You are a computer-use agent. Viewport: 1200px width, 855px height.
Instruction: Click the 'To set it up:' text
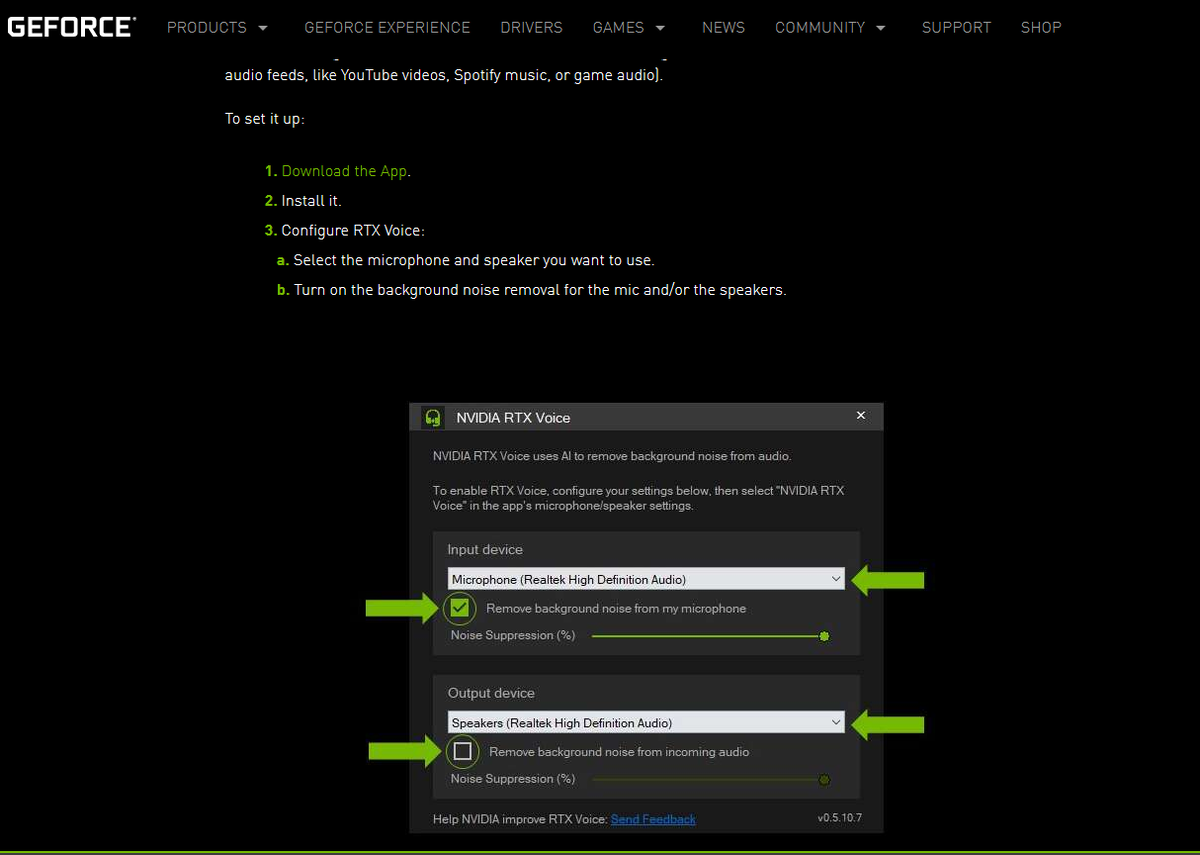pyautogui.click(x=265, y=119)
